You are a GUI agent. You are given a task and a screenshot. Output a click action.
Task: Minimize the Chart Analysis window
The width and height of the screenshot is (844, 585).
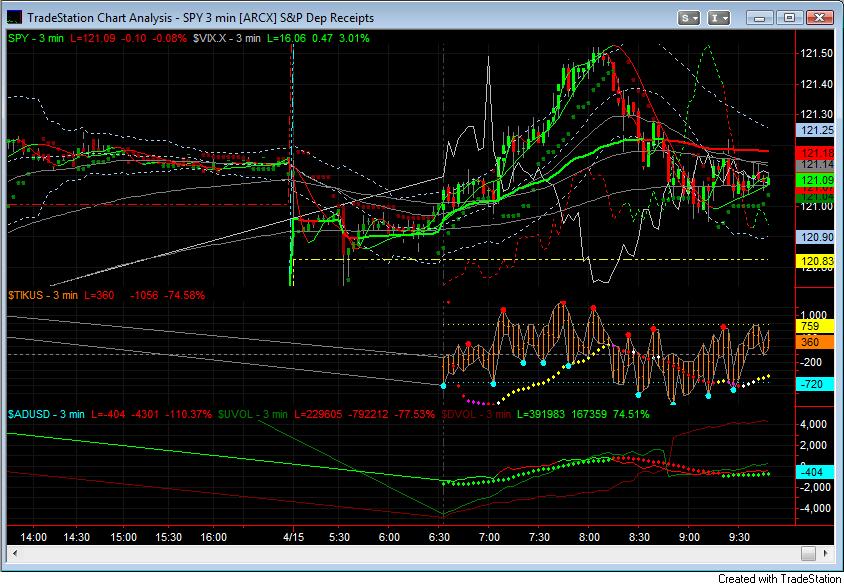coord(759,18)
